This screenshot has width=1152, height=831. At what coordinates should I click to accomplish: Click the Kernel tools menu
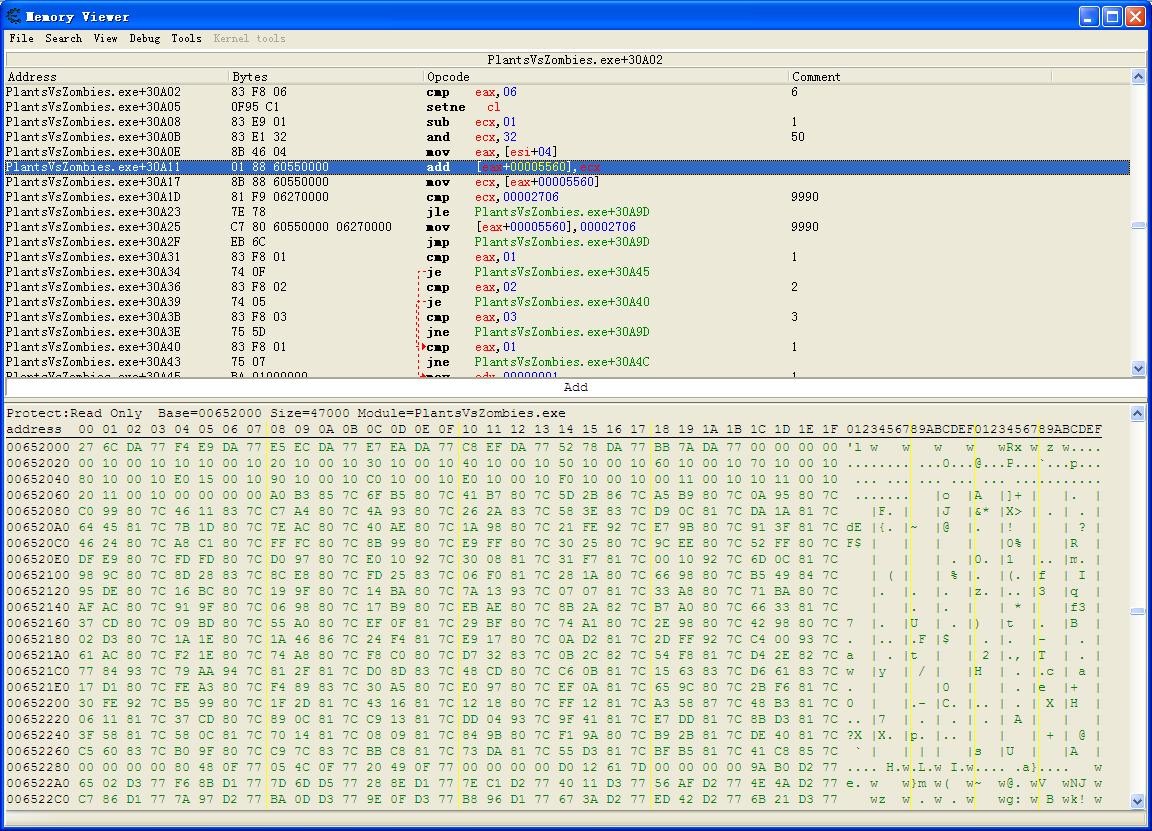(x=249, y=38)
